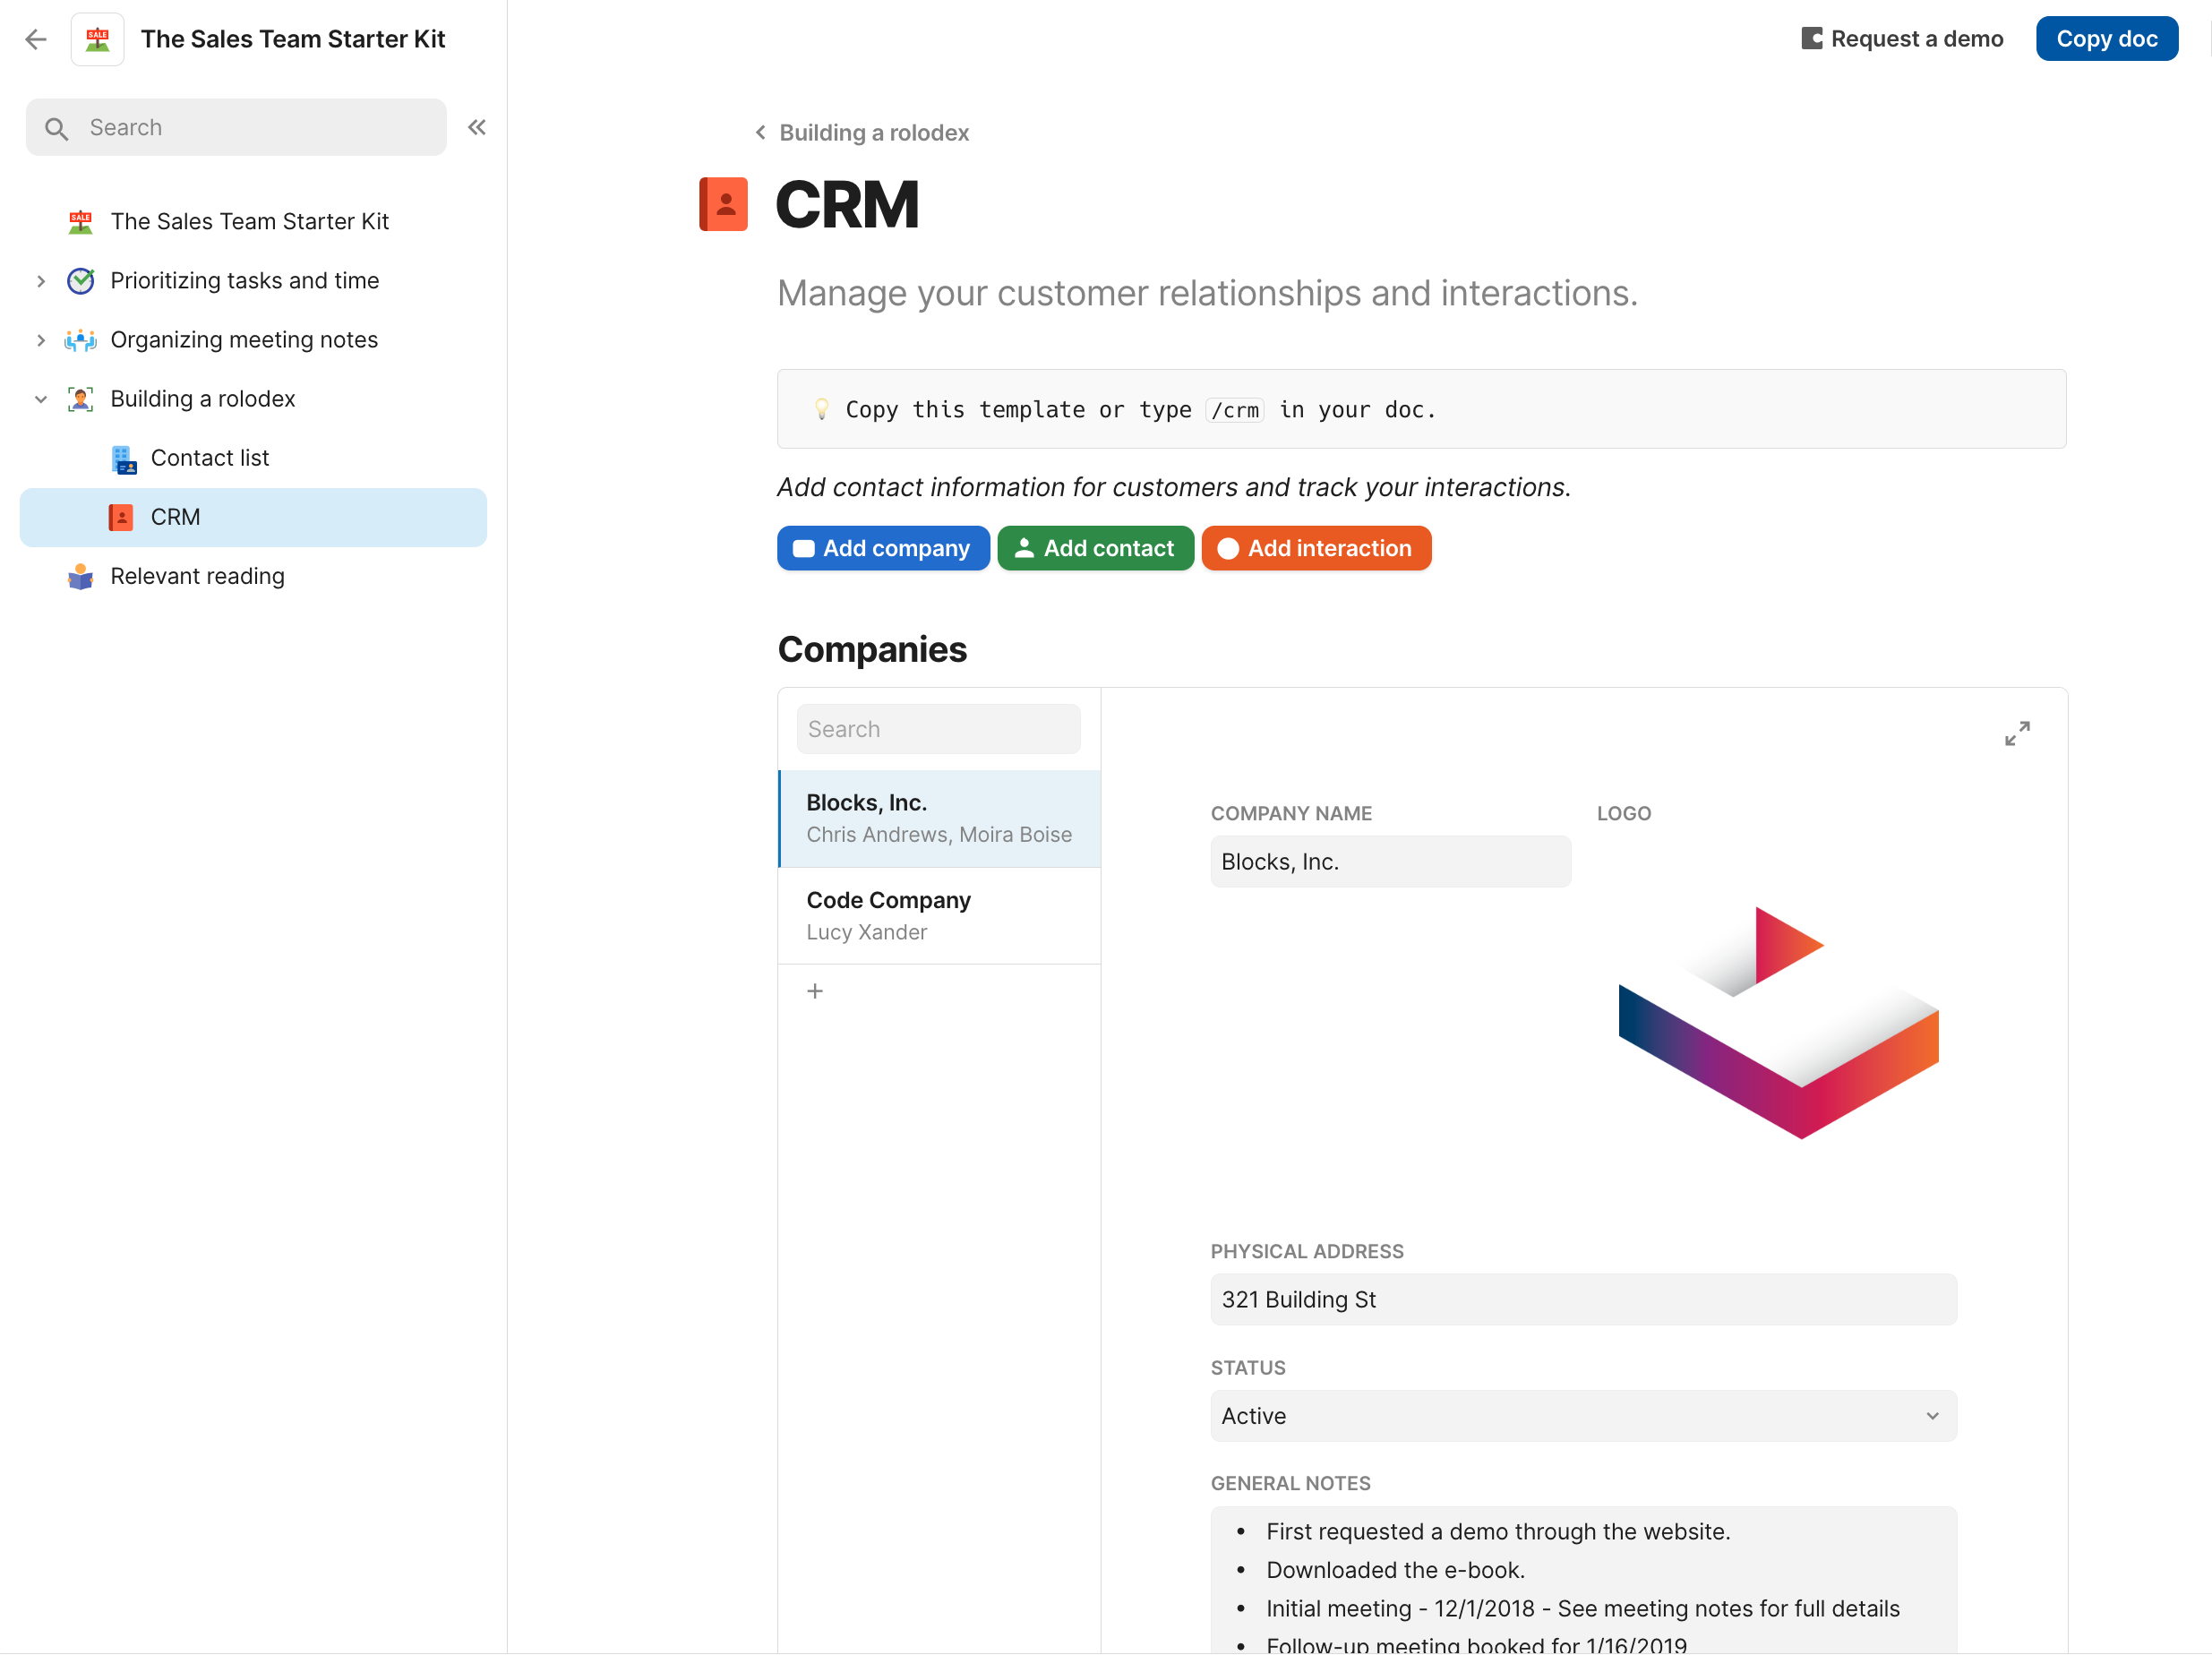The image size is (2212, 1655).
Task: Click the Contact list spreadsheet icon
Action: (x=124, y=458)
